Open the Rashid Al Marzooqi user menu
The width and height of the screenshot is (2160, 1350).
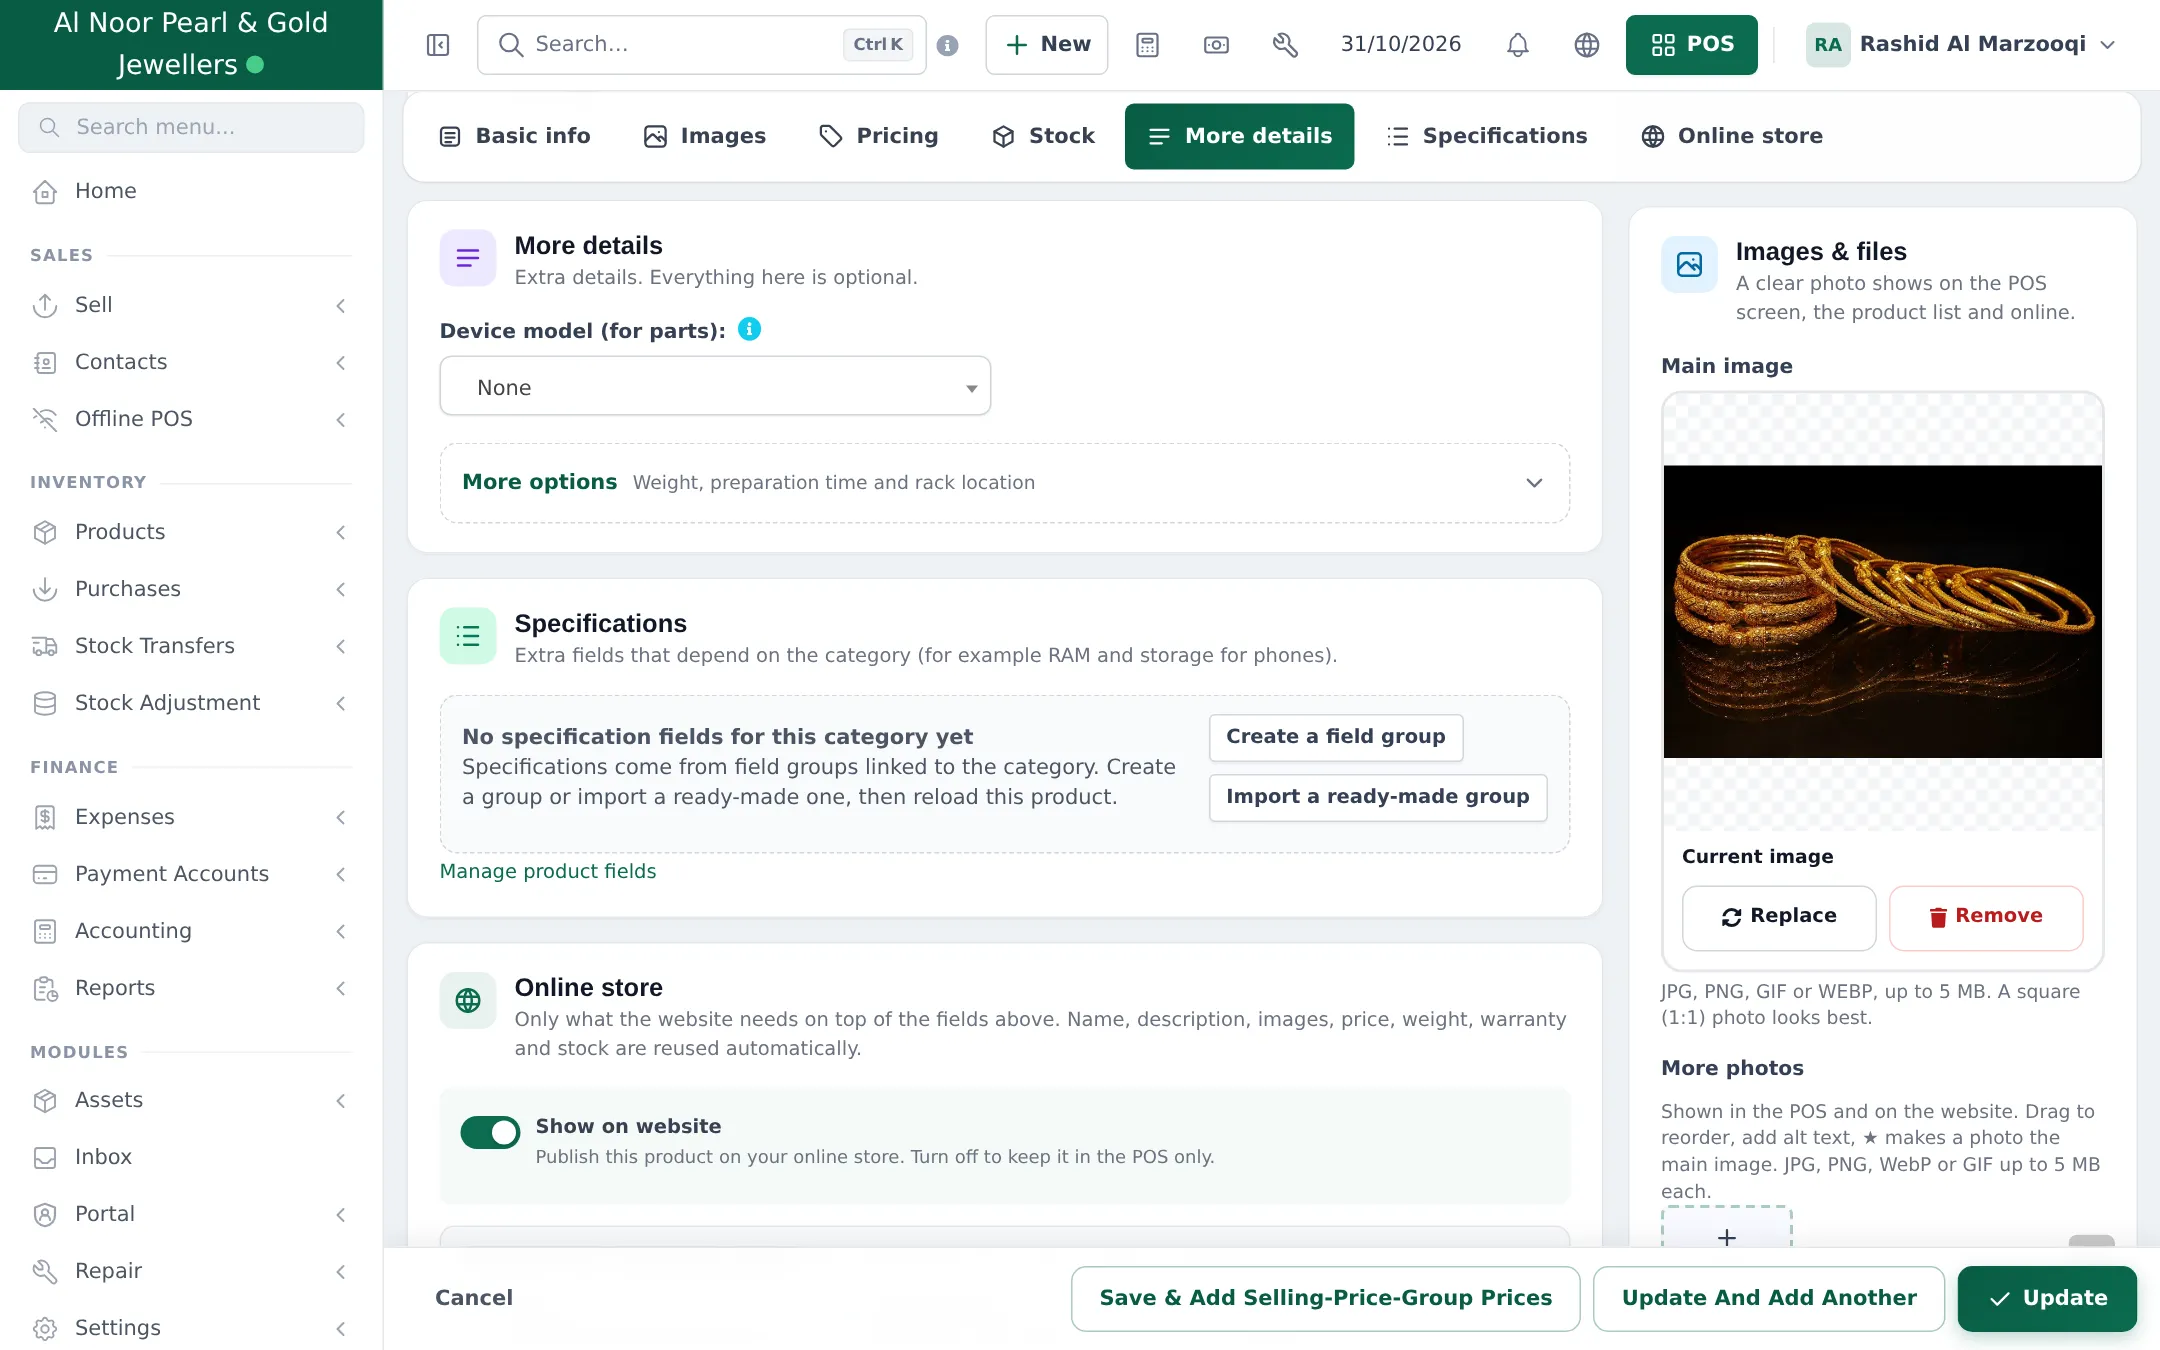pyautogui.click(x=1961, y=45)
